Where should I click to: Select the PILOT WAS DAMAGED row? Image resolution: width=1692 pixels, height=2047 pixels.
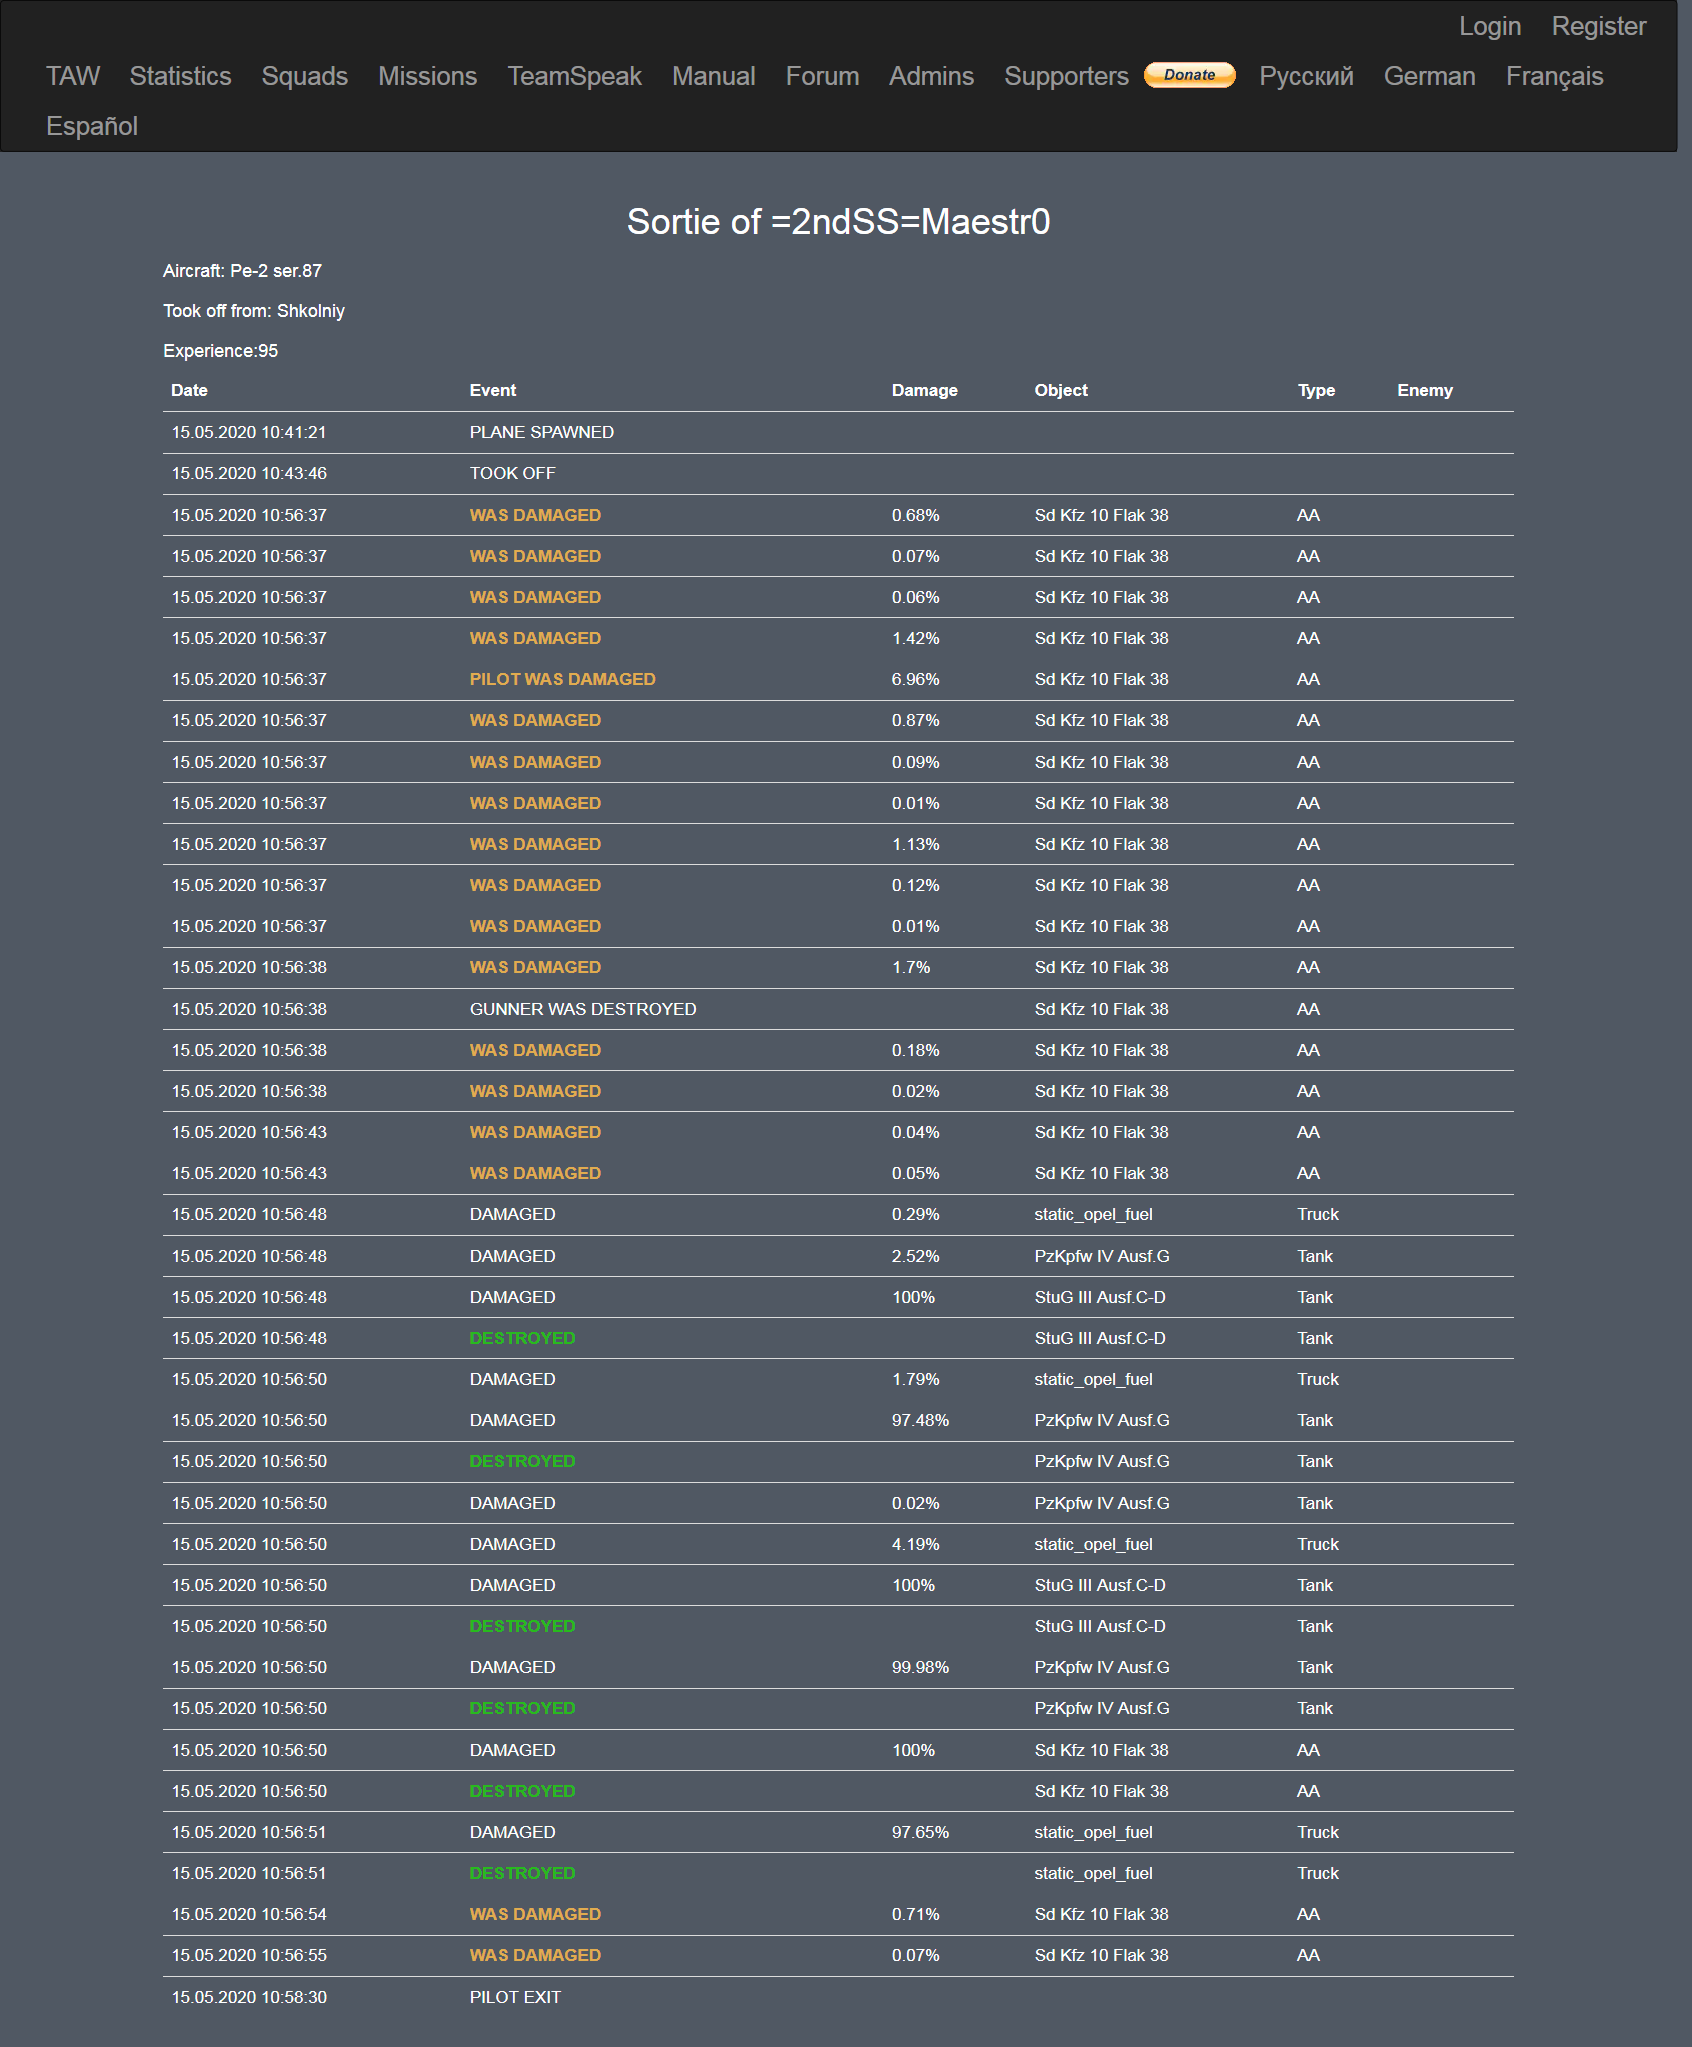pos(838,679)
